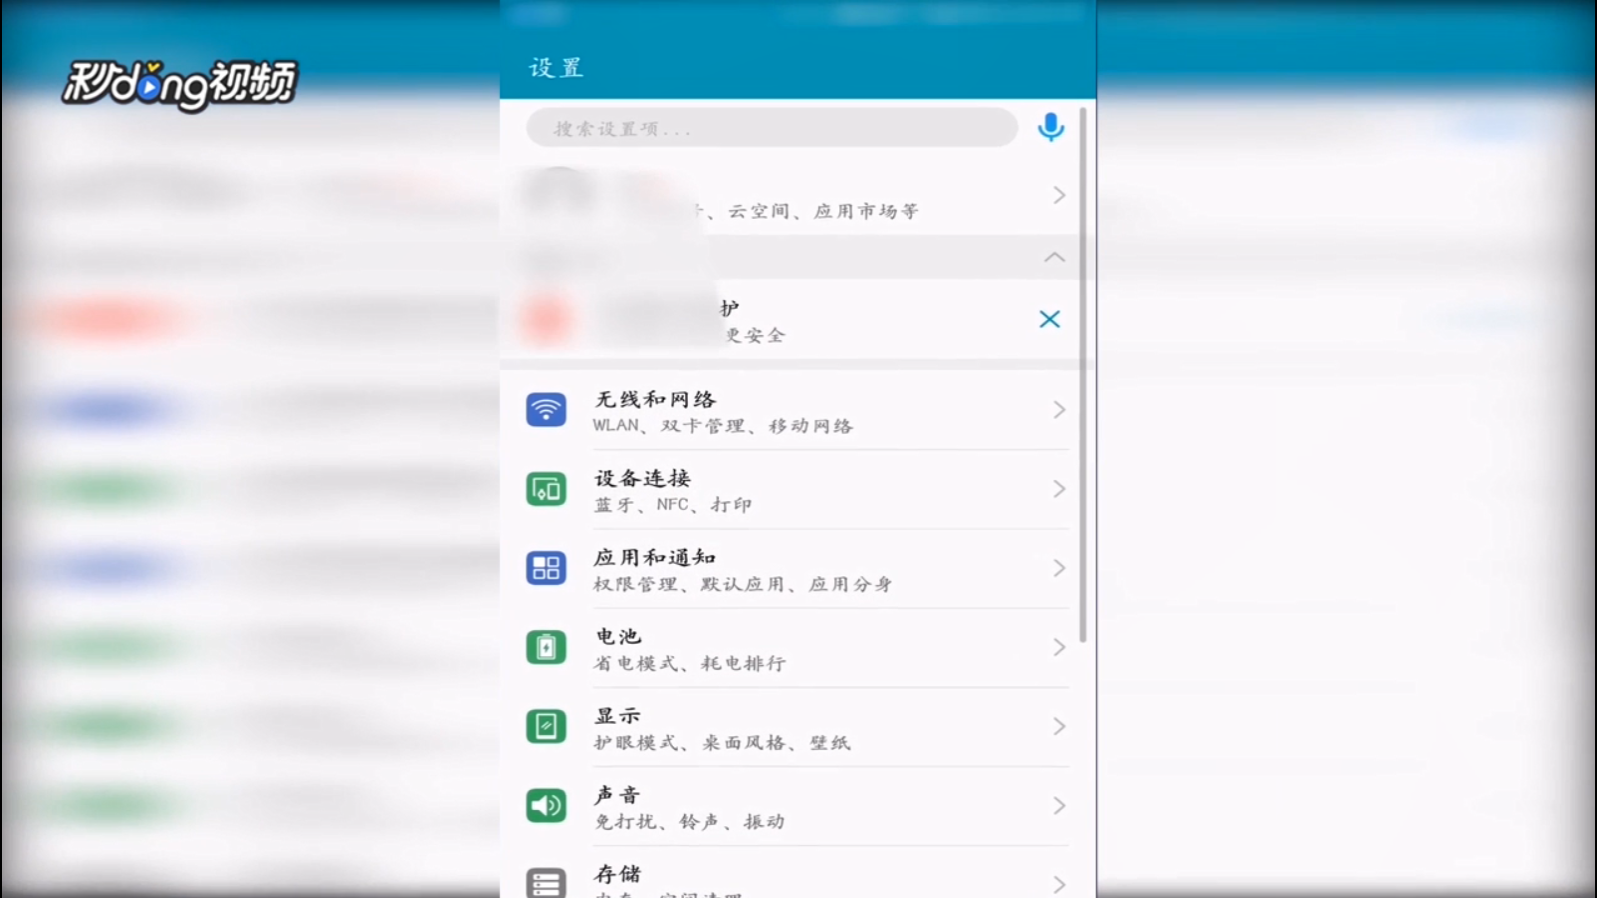Click the subtitle 护眼模式、桌面风格、壁纸

point(722,742)
